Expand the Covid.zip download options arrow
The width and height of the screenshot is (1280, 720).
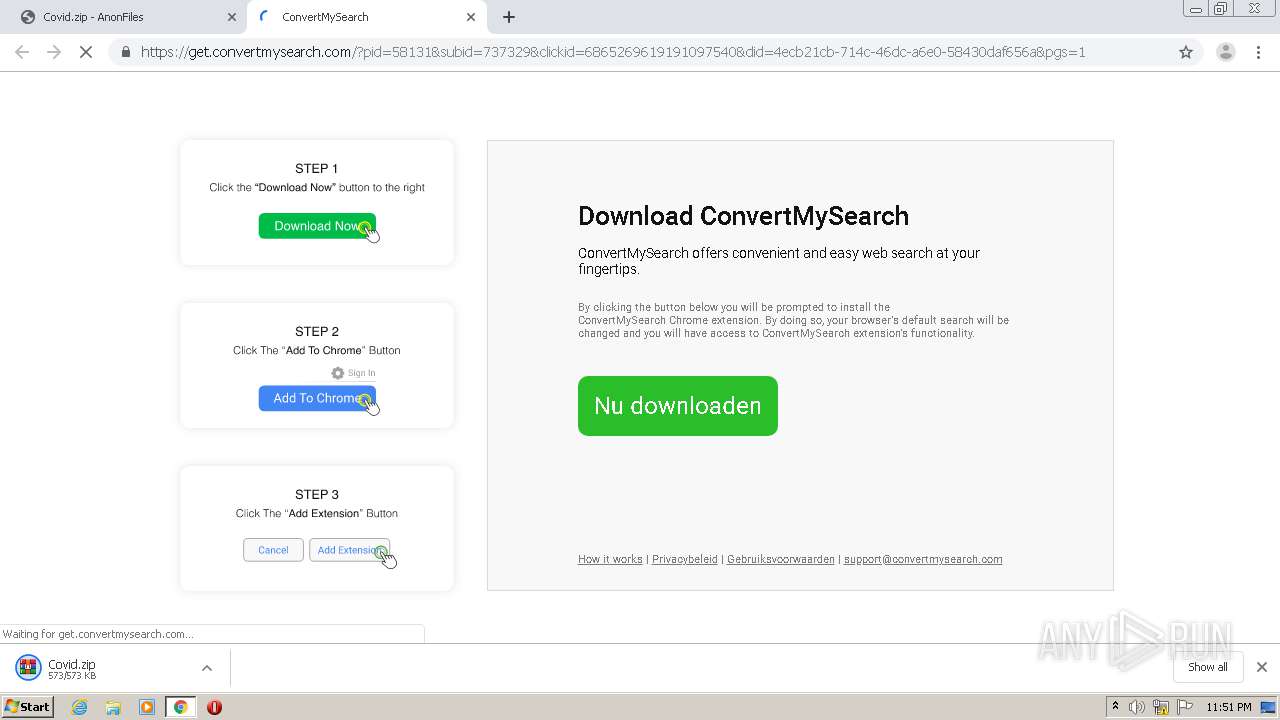(207, 668)
